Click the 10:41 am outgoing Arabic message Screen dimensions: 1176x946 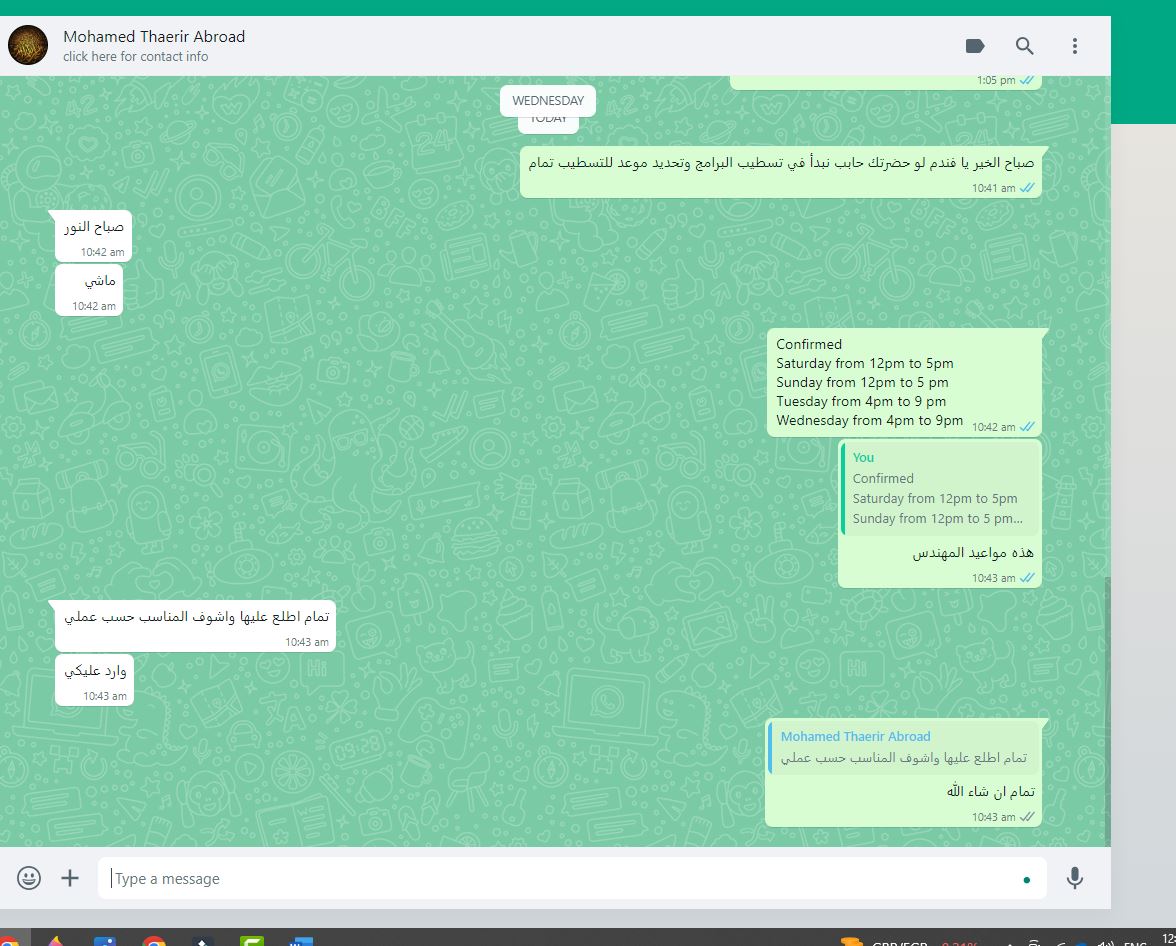click(x=780, y=172)
